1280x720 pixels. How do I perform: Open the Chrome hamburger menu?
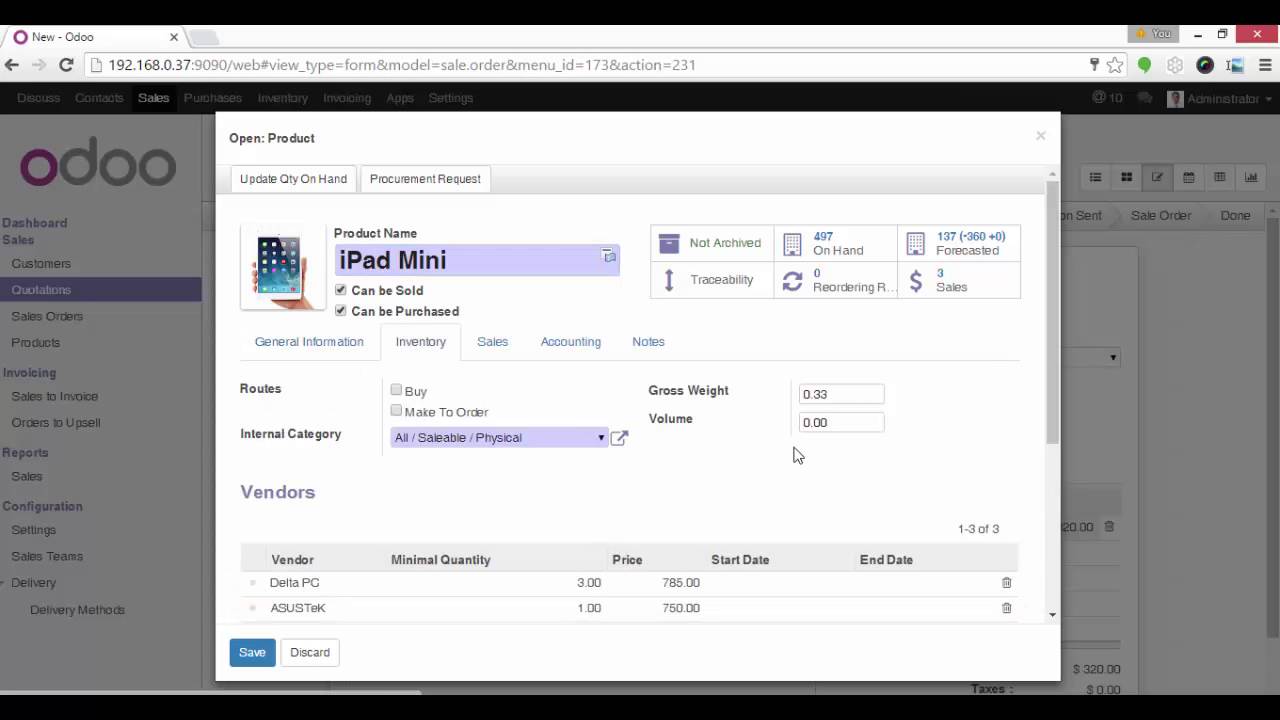(x=1265, y=65)
